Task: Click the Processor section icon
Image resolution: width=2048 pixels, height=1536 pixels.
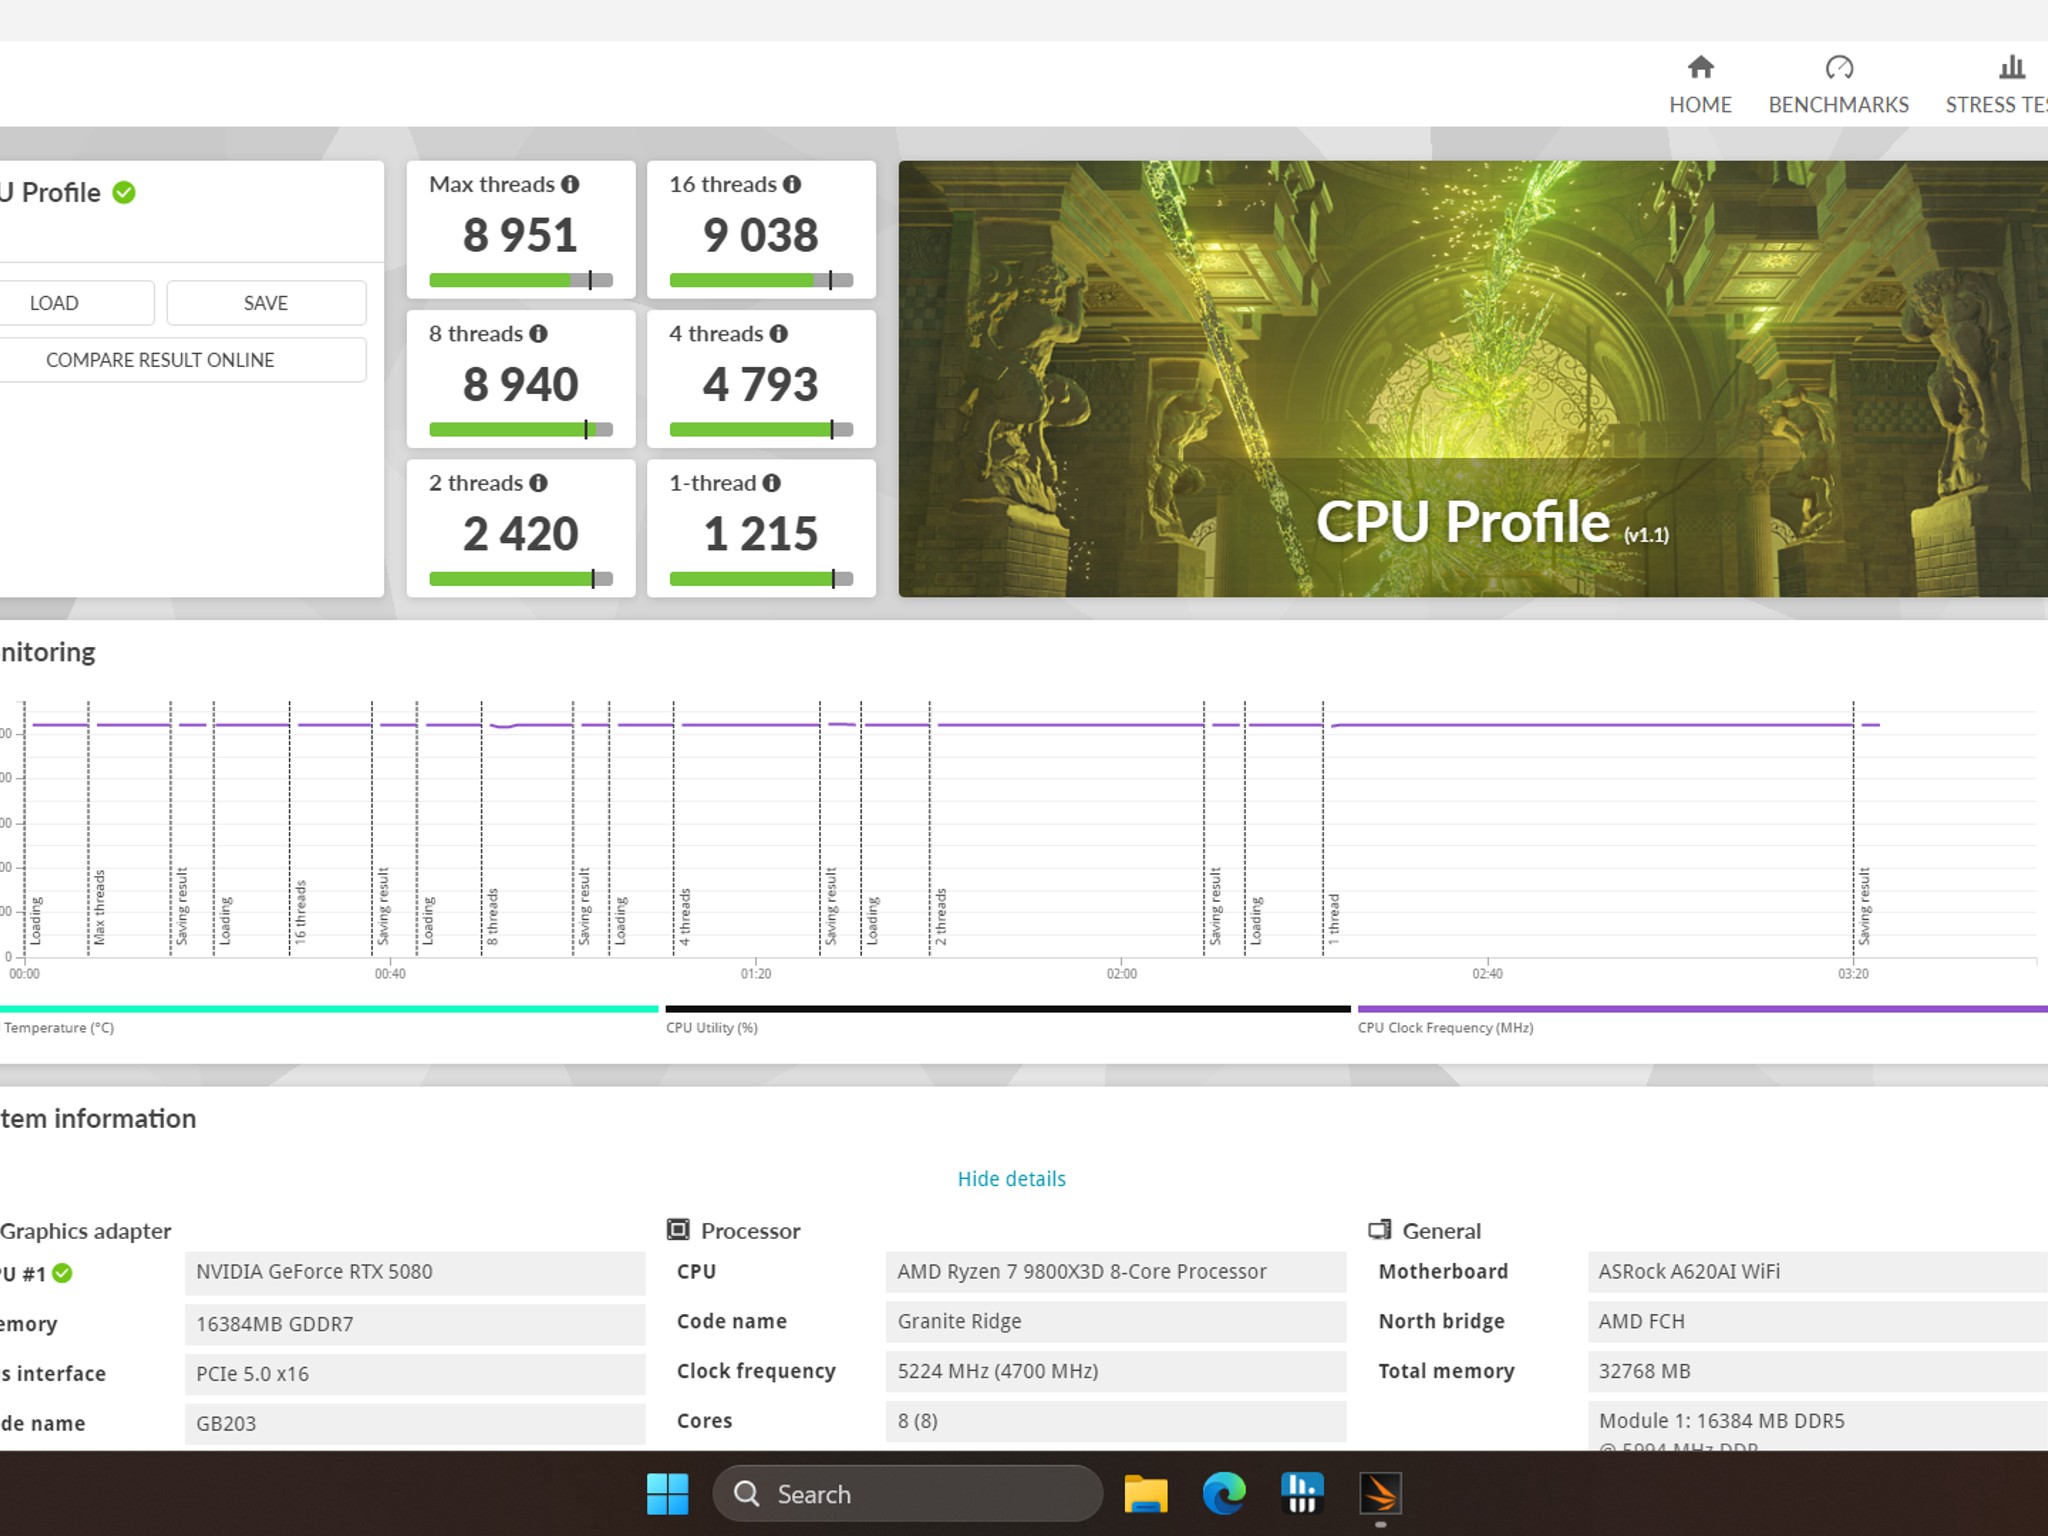Action: point(679,1230)
